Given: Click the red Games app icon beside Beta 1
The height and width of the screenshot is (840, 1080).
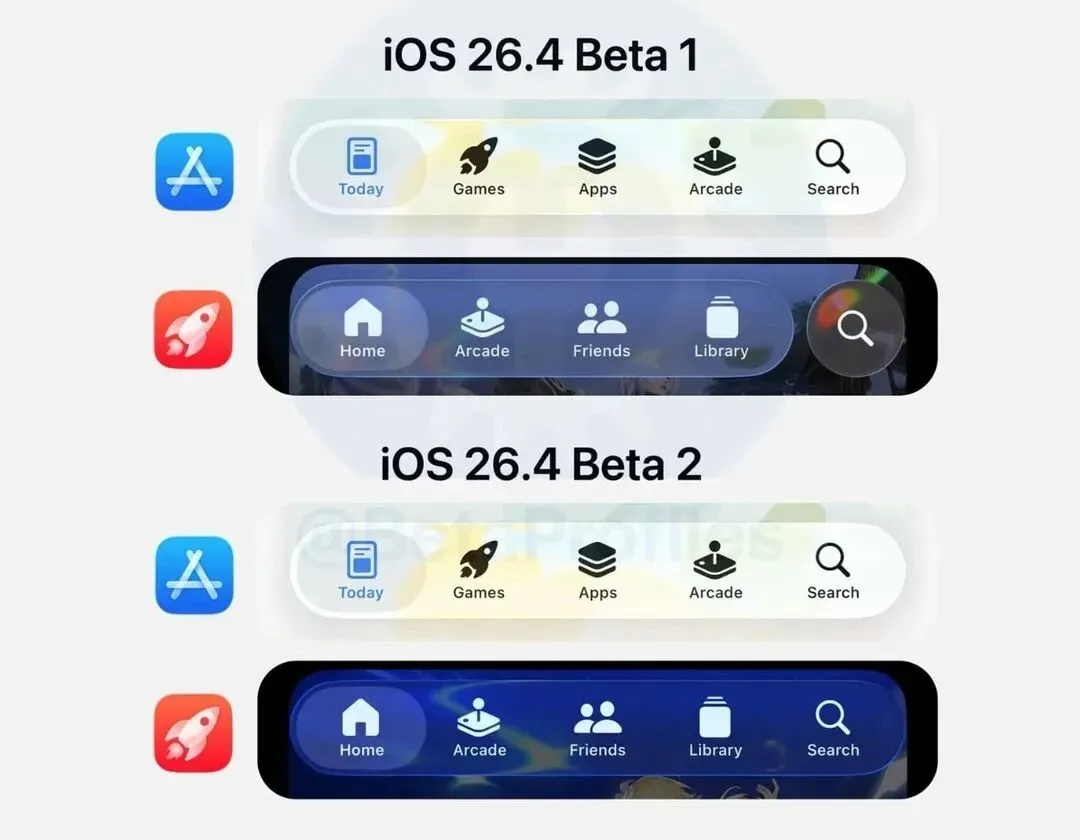Looking at the screenshot, I should (x=194, y=329).
